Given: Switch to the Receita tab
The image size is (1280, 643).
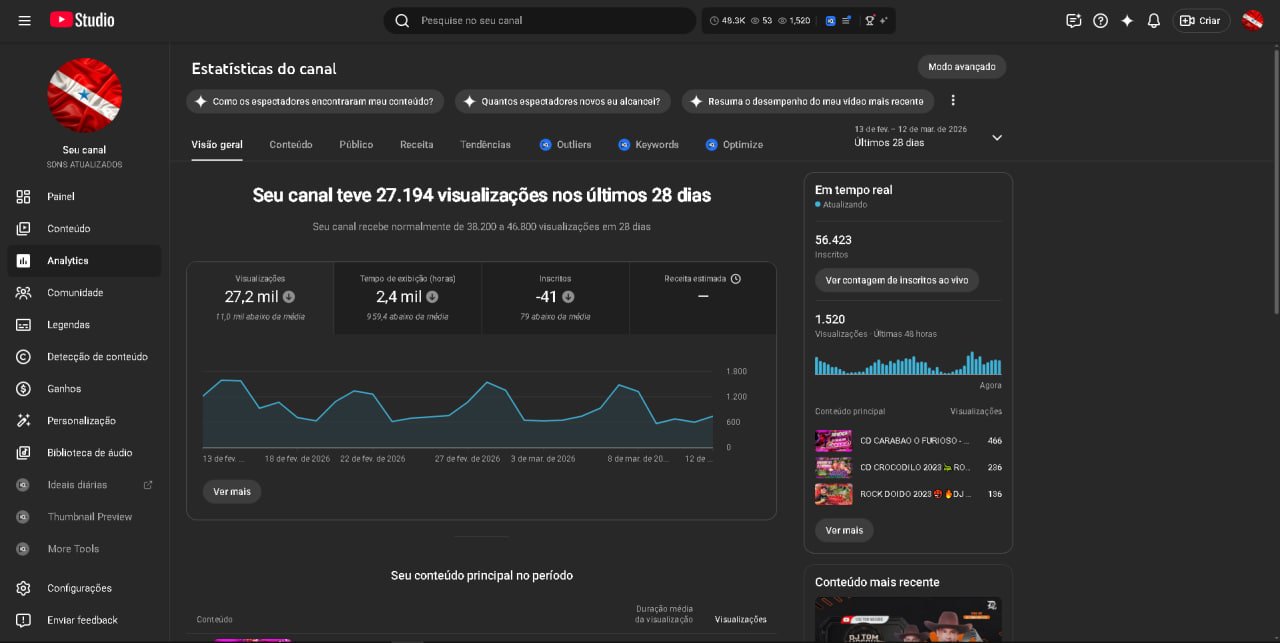Looking at the screenshot, I should pyautogui.click(x=416, y=145).
